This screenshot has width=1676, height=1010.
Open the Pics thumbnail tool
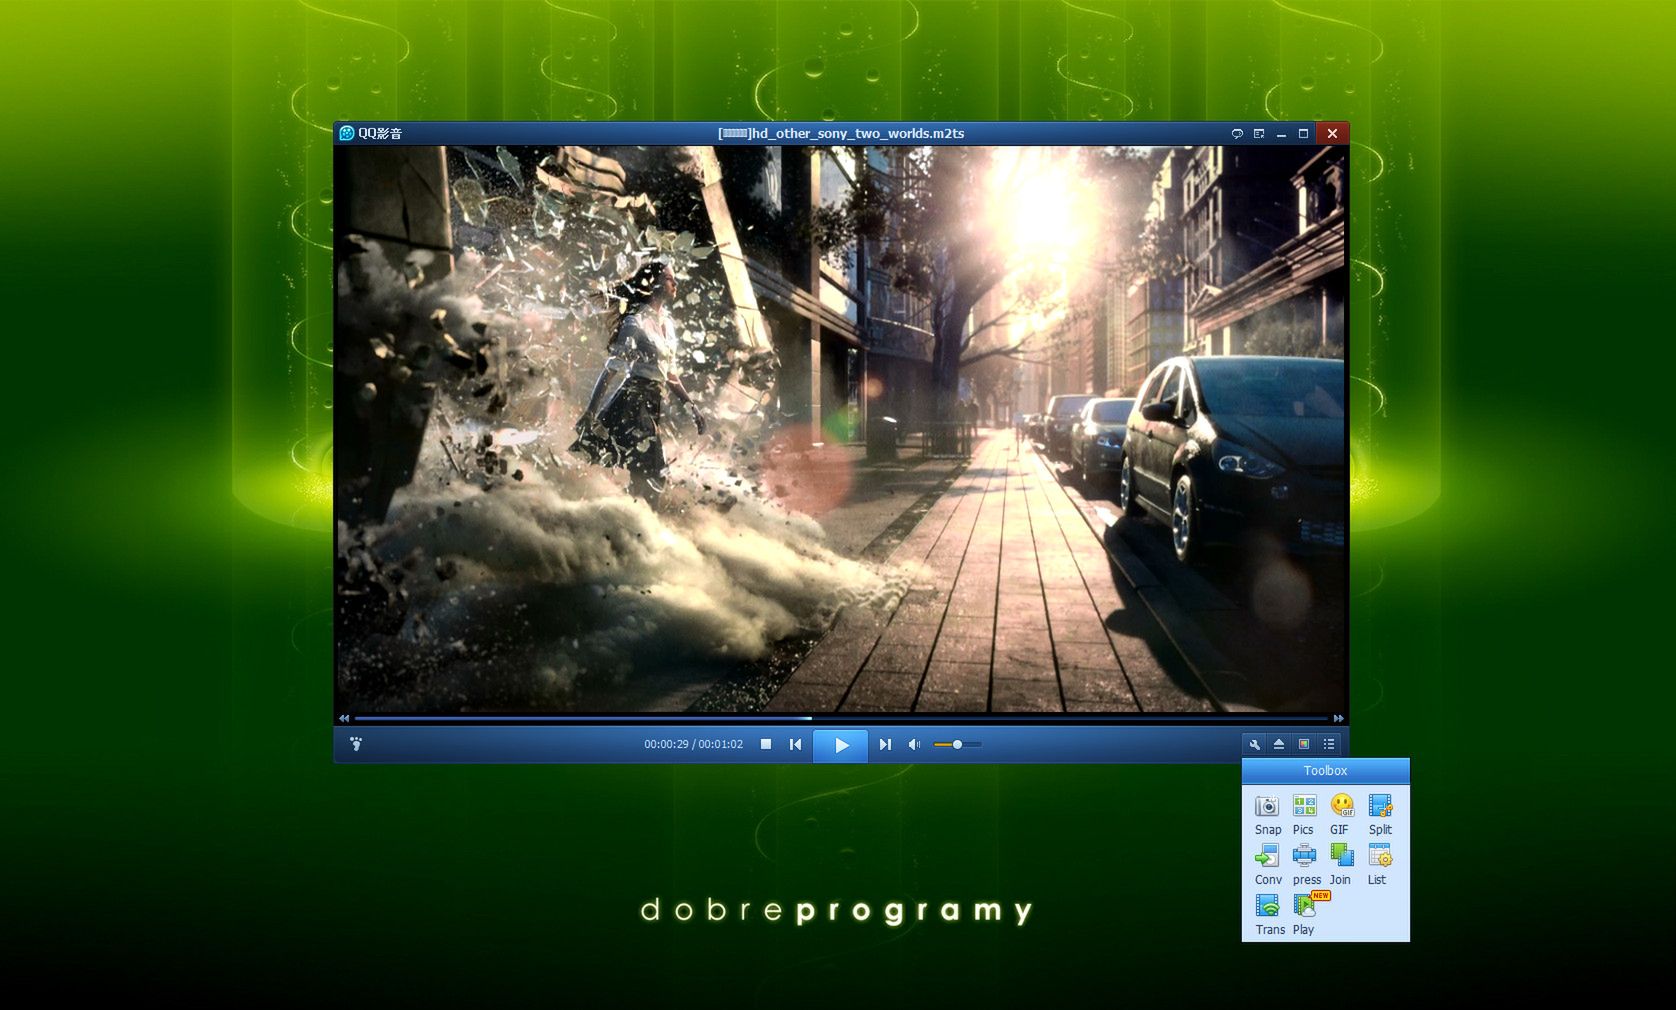[x=1304, y=815]
